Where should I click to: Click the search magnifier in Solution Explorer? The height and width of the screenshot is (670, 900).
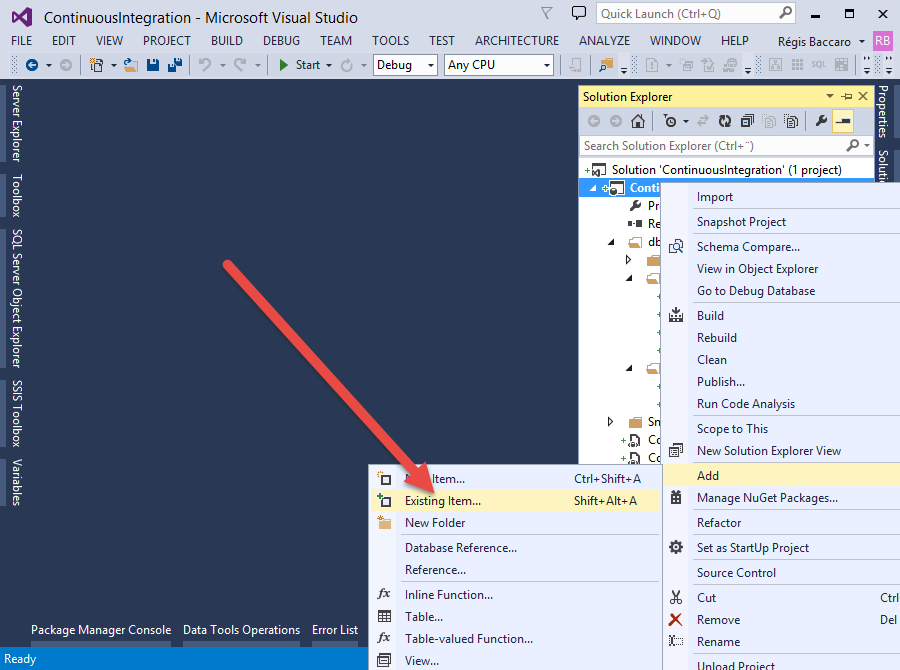click(x=853, y=146)
